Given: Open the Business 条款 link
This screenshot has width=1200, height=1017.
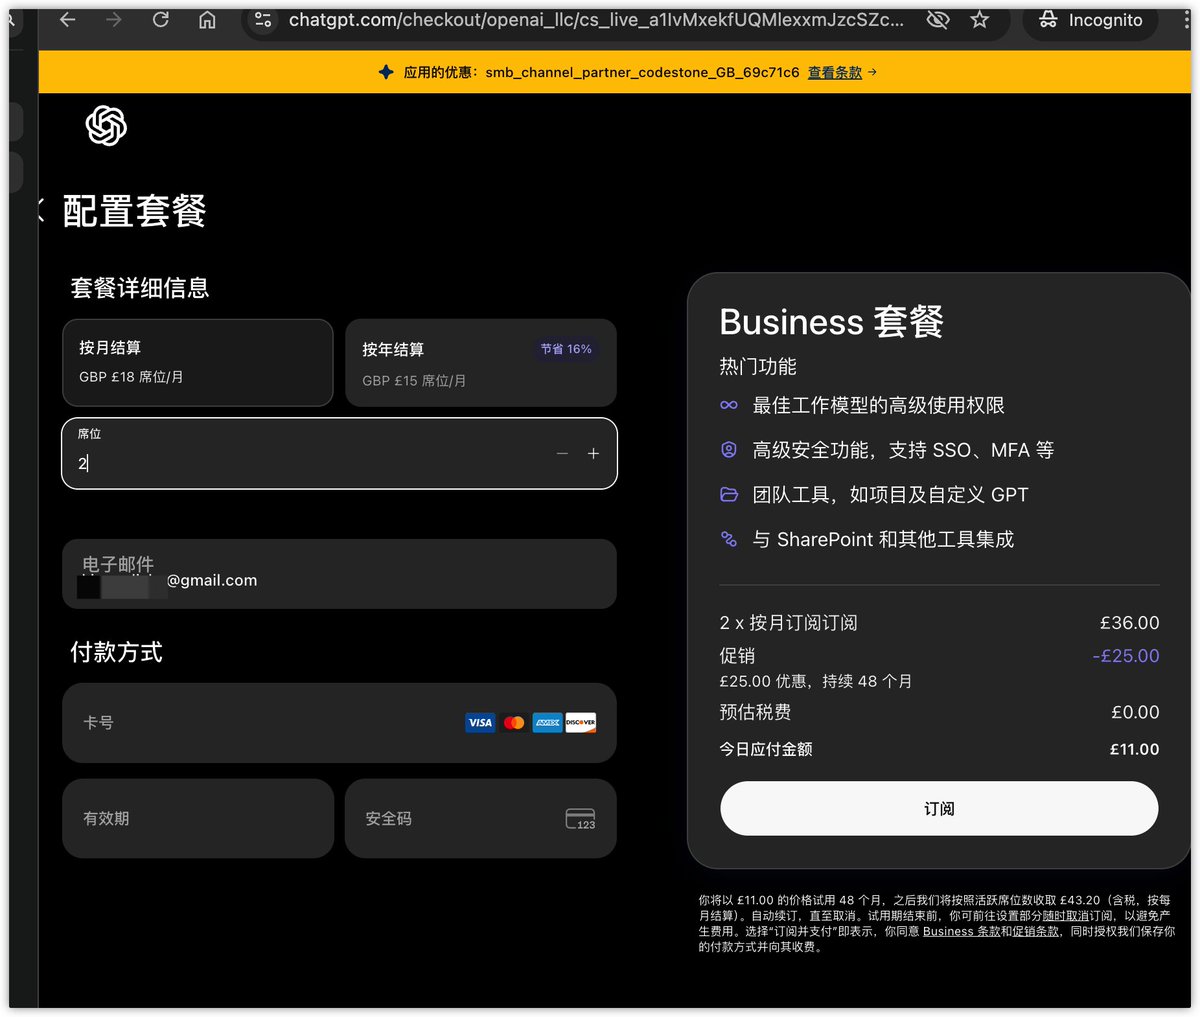Looking at the screenshot, I should (x=961, y=931).
